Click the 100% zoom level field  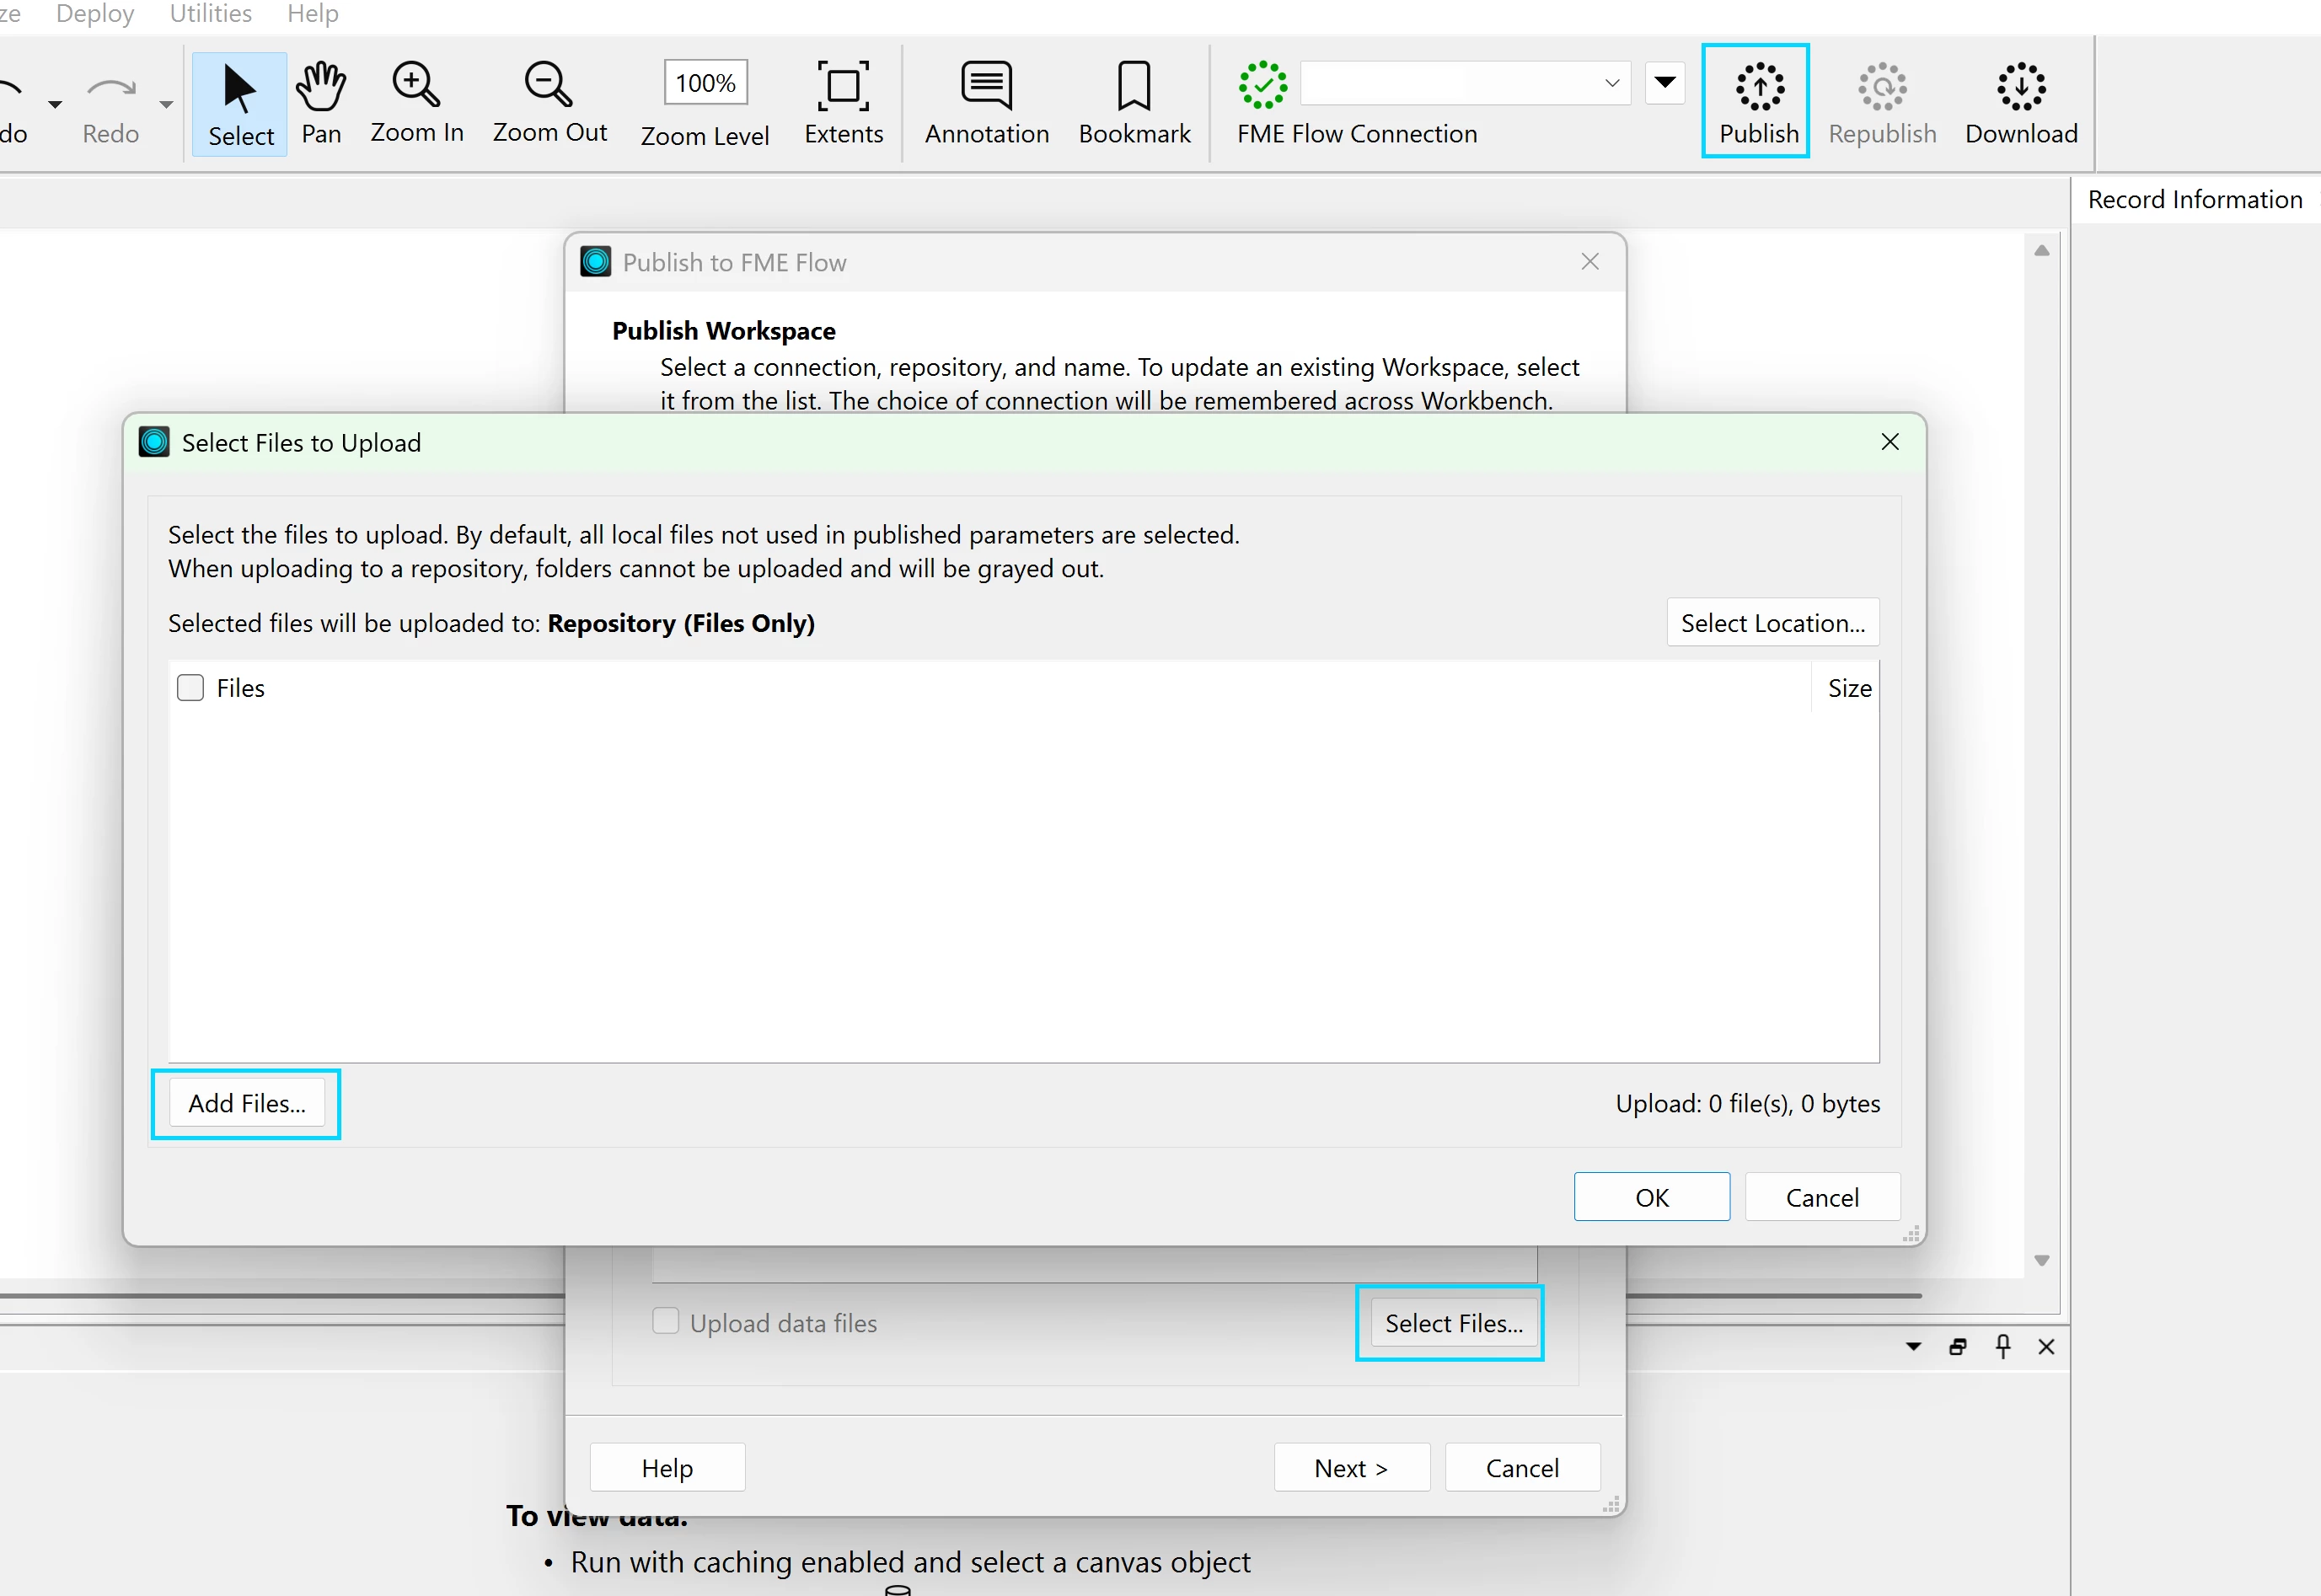pyautogui.click(x=705, y=83)
